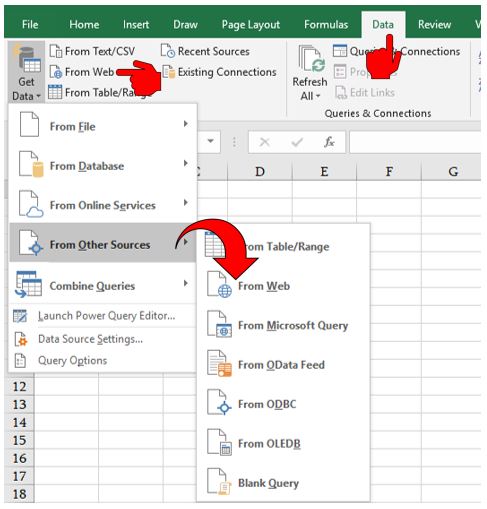The image size is (487, 509).
Task: Click the Edit Links icon
Action: point(341,93)
